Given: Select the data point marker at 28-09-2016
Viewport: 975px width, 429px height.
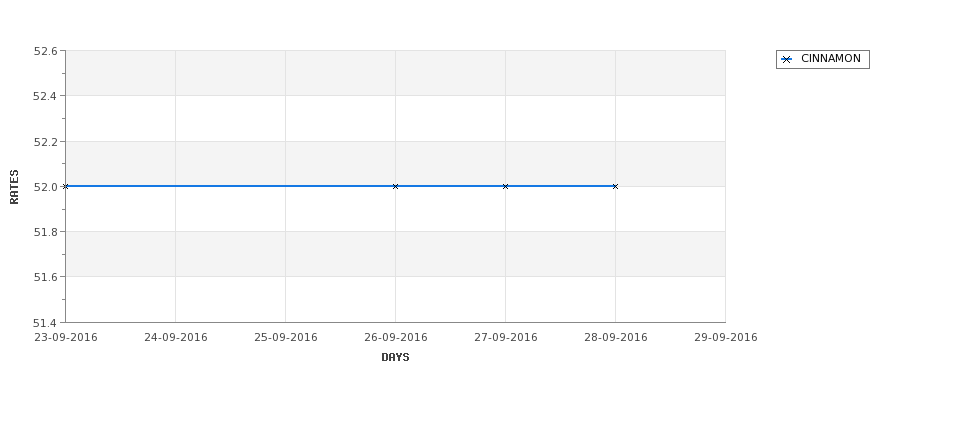Looking at the screenshot, I should [x=616, y=187].
